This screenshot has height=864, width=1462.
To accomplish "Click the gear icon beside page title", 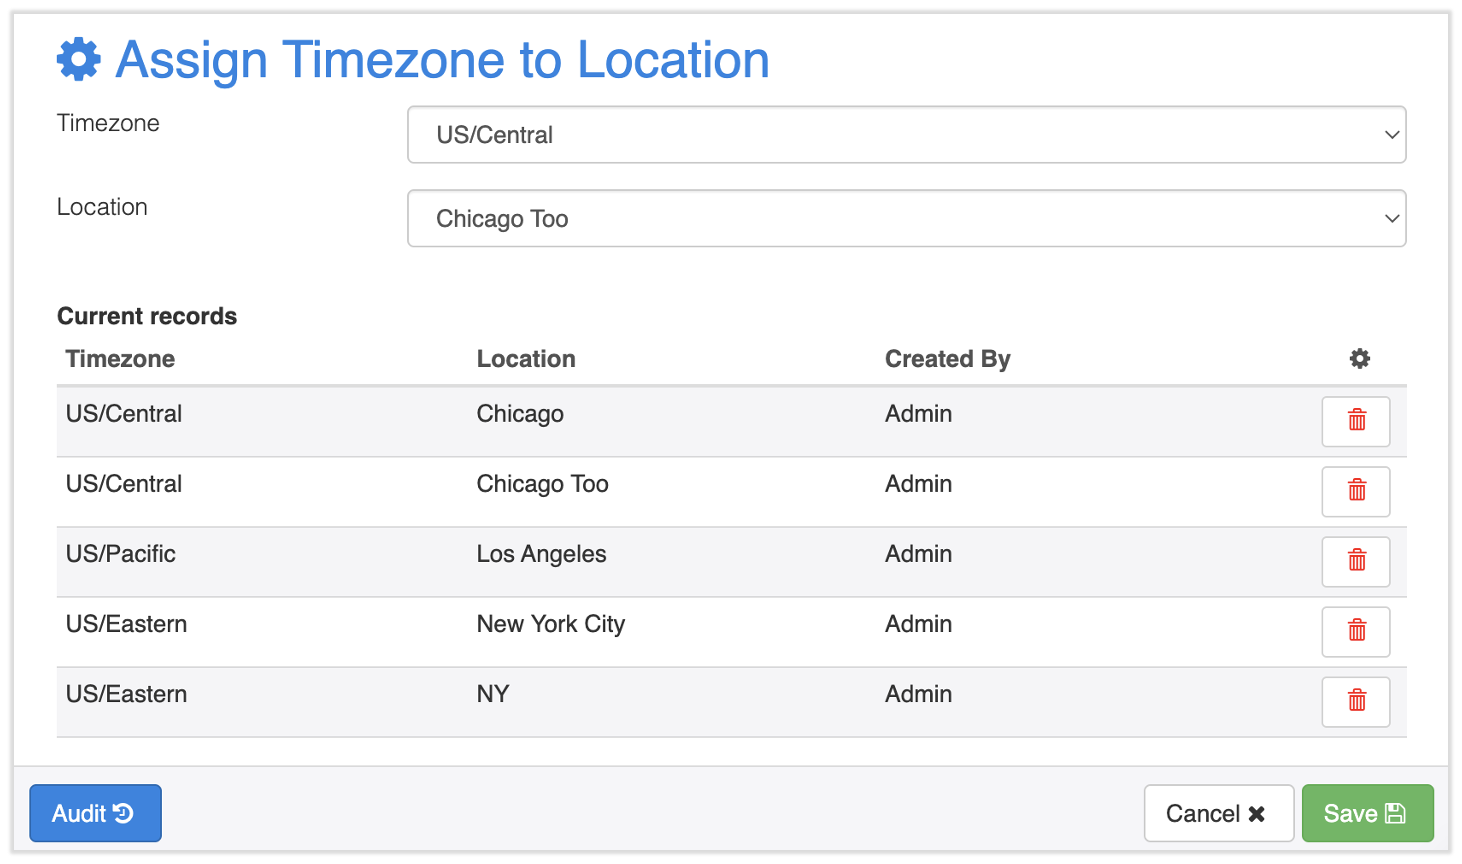I will [79, 60].
